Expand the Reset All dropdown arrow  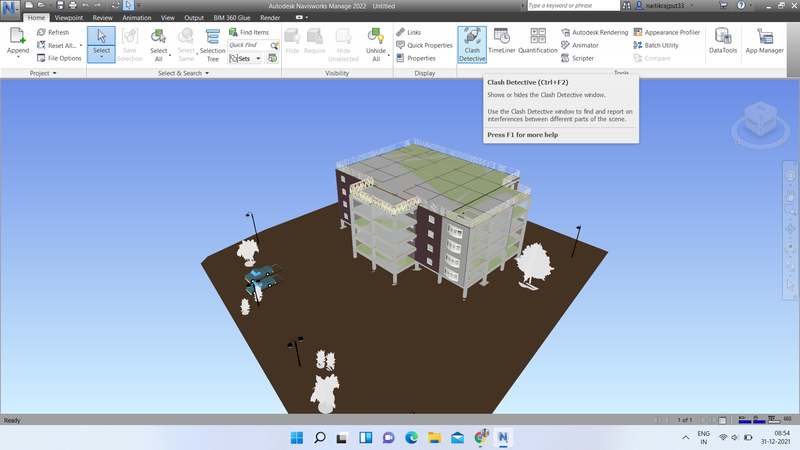point(81,45)
